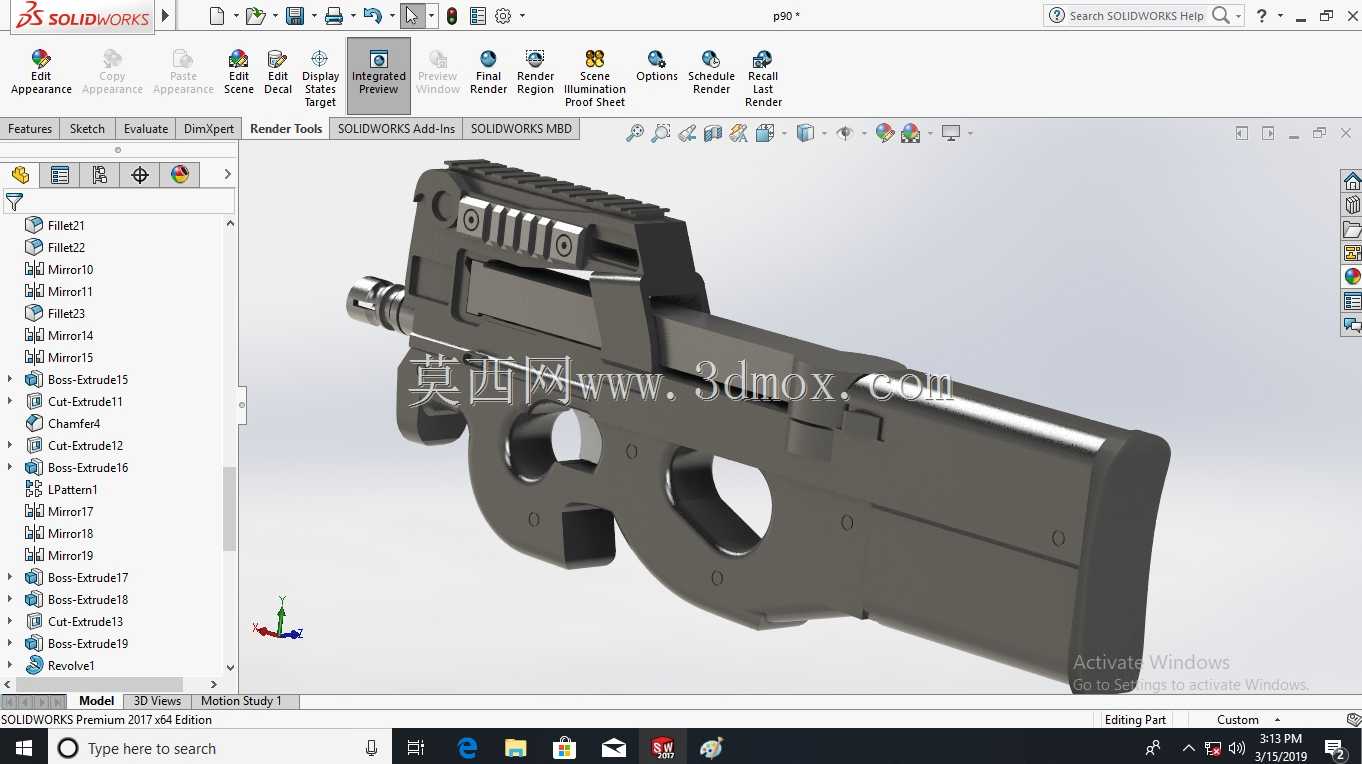Image resolution: width=1362 pixels, height=764 pixels.
Task: Open the Evaluate tab
Action: coord(146,129)
